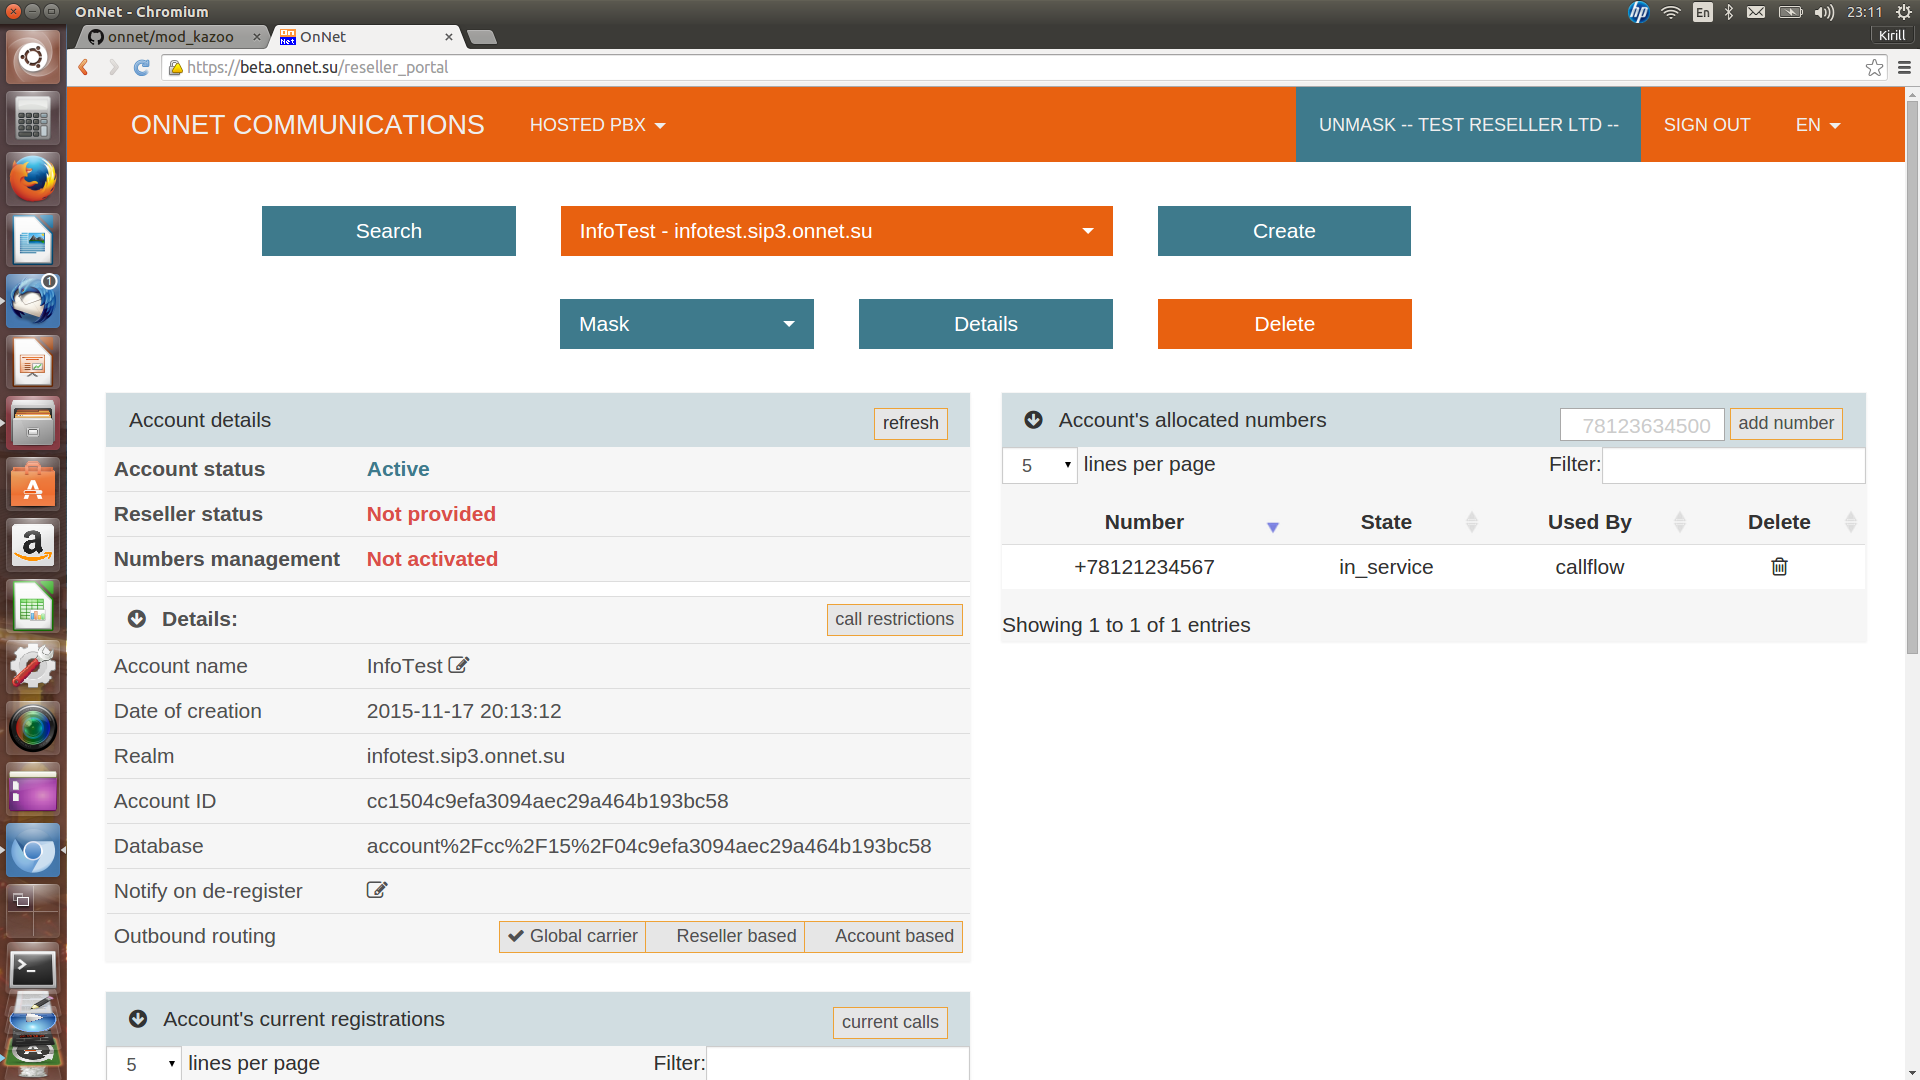This screenshot has width=1920, height=1080.
Task: Bookmark this page with star icon
Action: [x=1874, y=67]
